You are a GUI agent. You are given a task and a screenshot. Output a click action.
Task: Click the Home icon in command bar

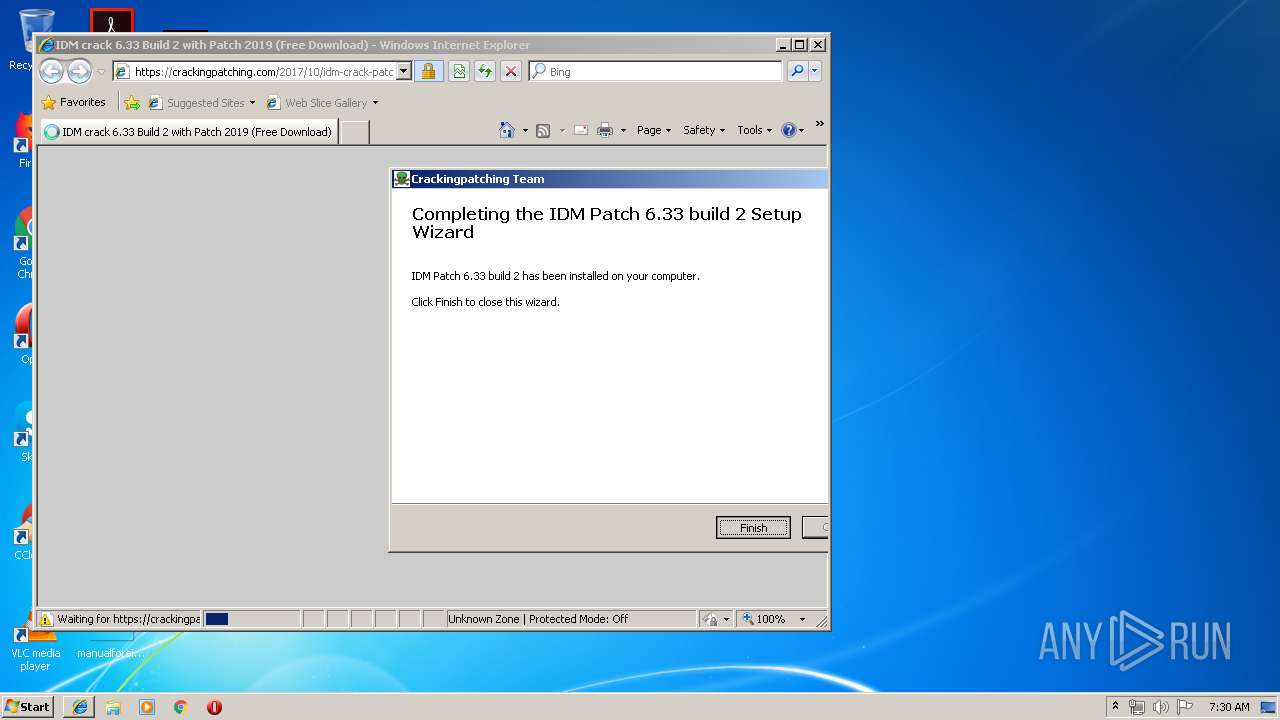[507, 130]
